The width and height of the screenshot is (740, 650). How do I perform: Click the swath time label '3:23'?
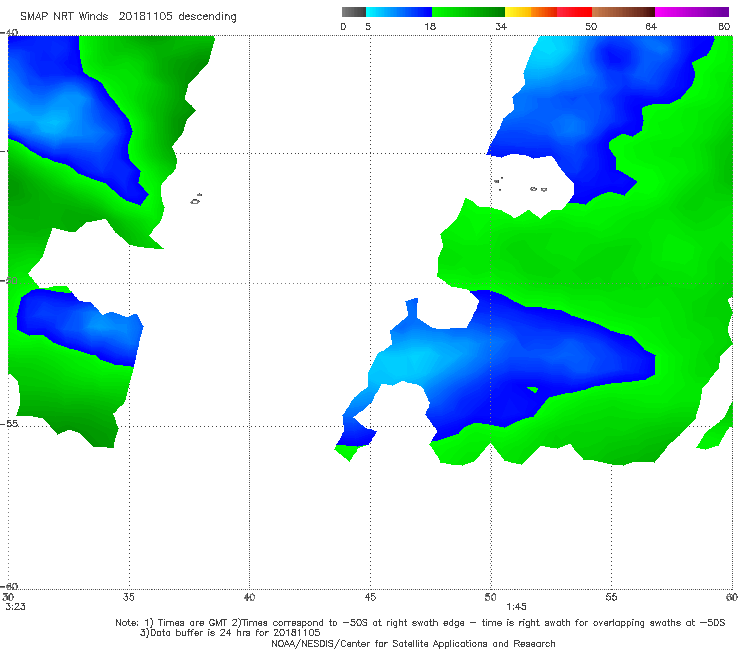tap(16, 607)
